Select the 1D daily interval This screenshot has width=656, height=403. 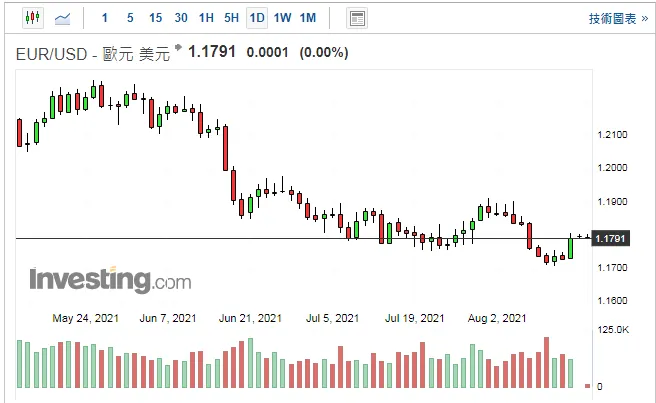[x=257, y=18]
